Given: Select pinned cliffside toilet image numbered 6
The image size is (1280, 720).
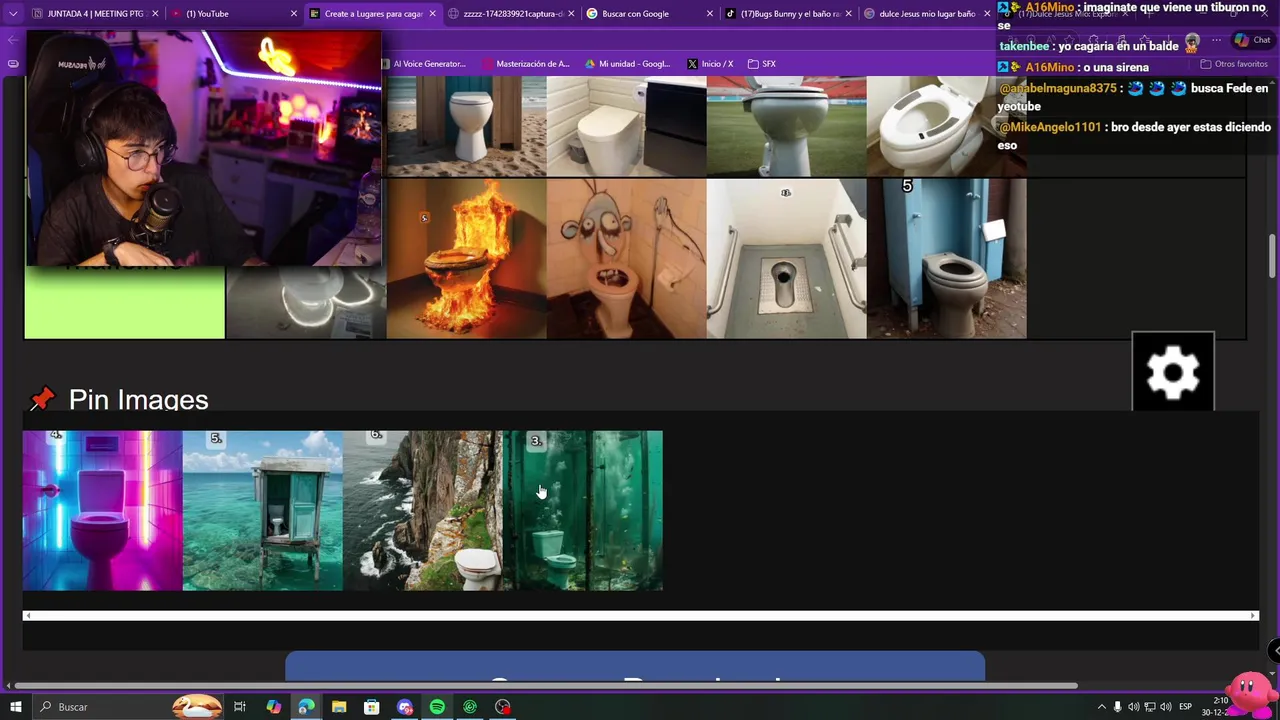Looking at the screenshot, I should tap(422, 510).
